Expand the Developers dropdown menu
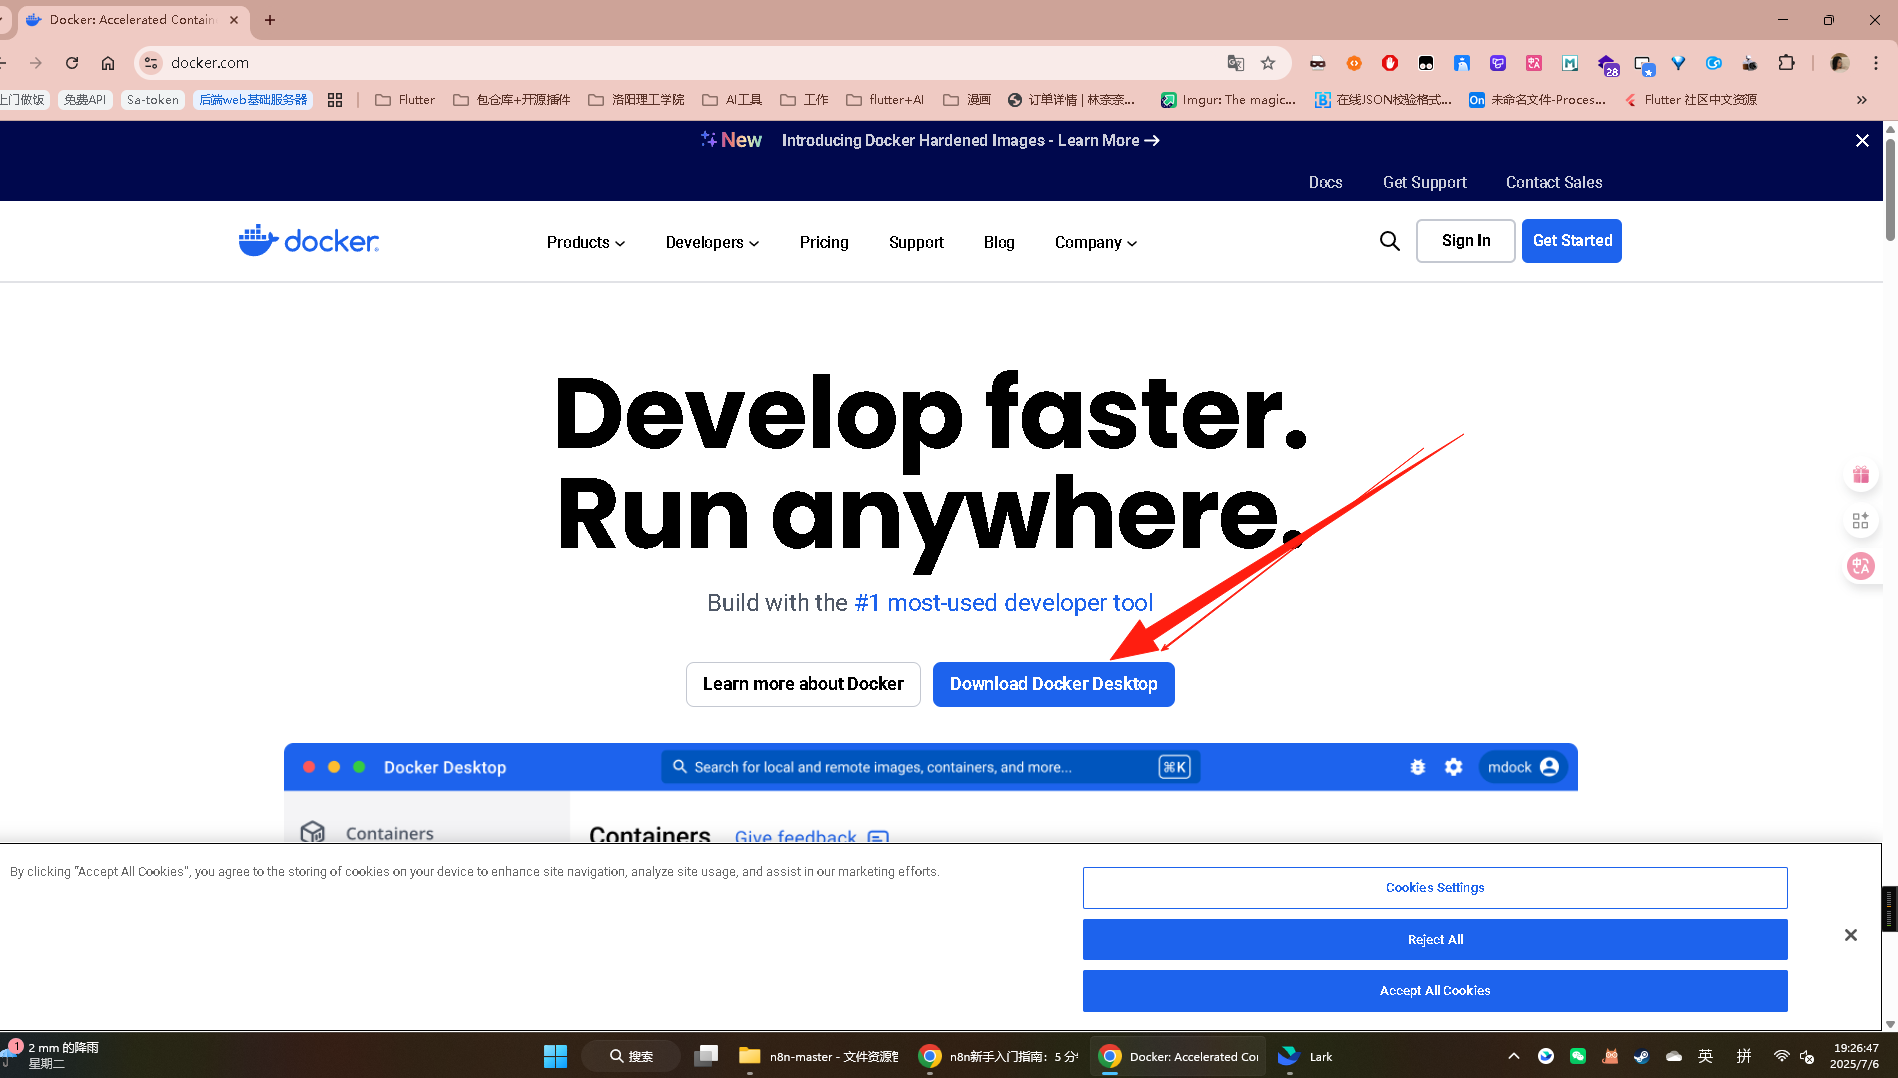 coord(712,242)
